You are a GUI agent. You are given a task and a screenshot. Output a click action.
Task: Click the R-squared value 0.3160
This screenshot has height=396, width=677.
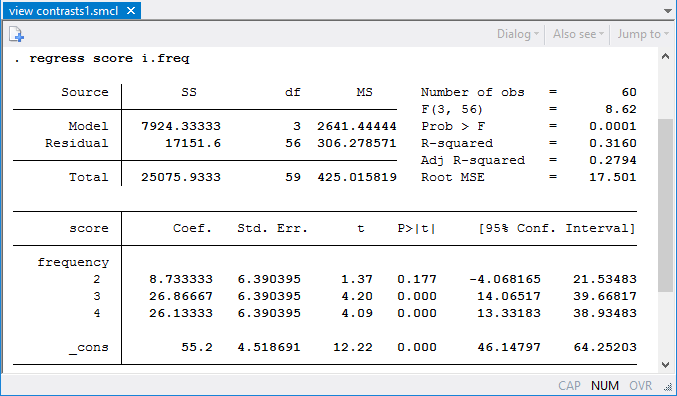613,143
